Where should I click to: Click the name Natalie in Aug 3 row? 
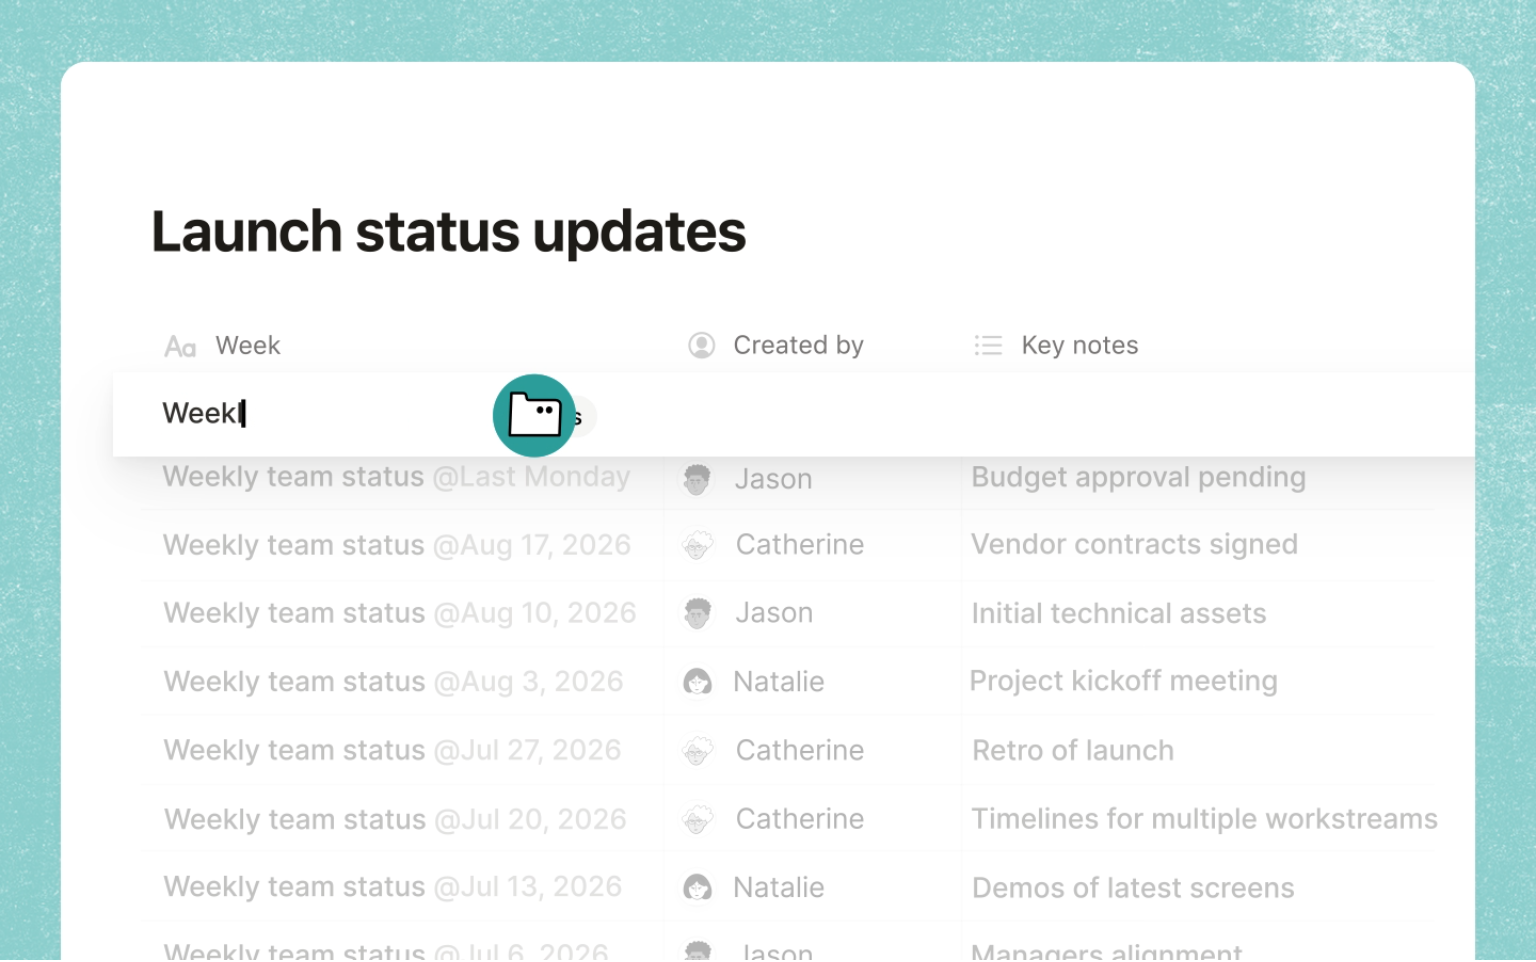pos(778,683)
